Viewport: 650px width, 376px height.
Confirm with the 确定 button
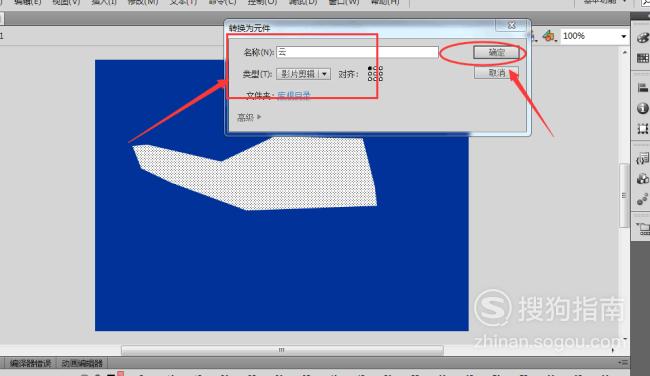pyautogui.click(x=496, y=53)
